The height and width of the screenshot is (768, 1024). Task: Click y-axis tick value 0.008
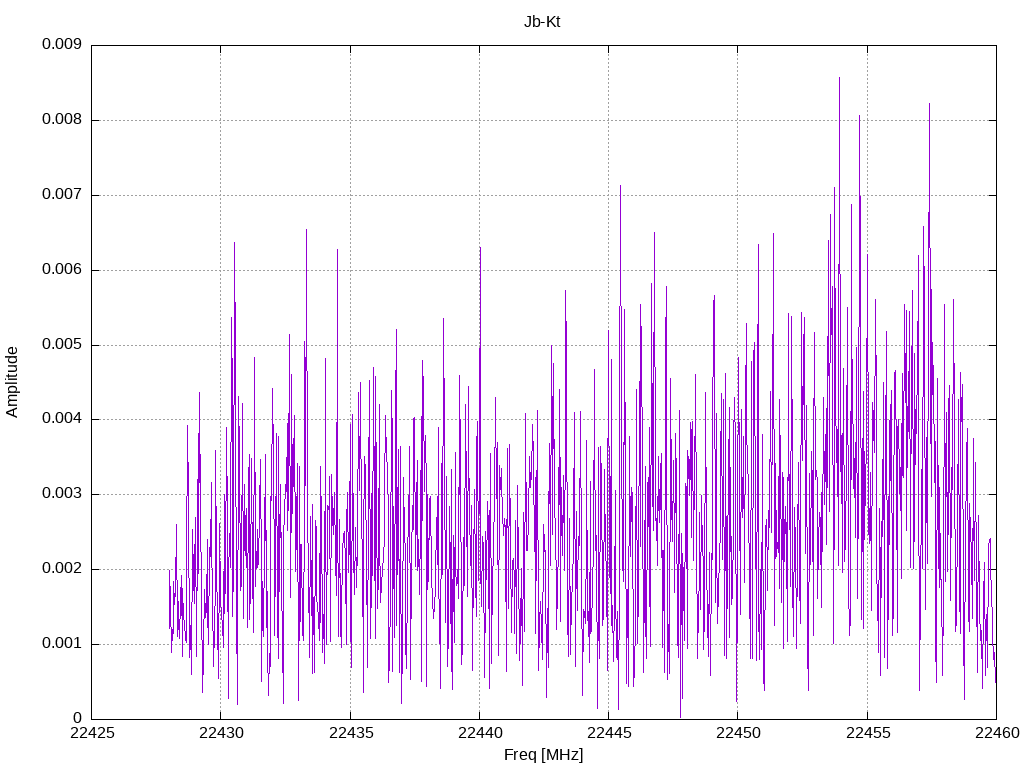coord(62,120)
